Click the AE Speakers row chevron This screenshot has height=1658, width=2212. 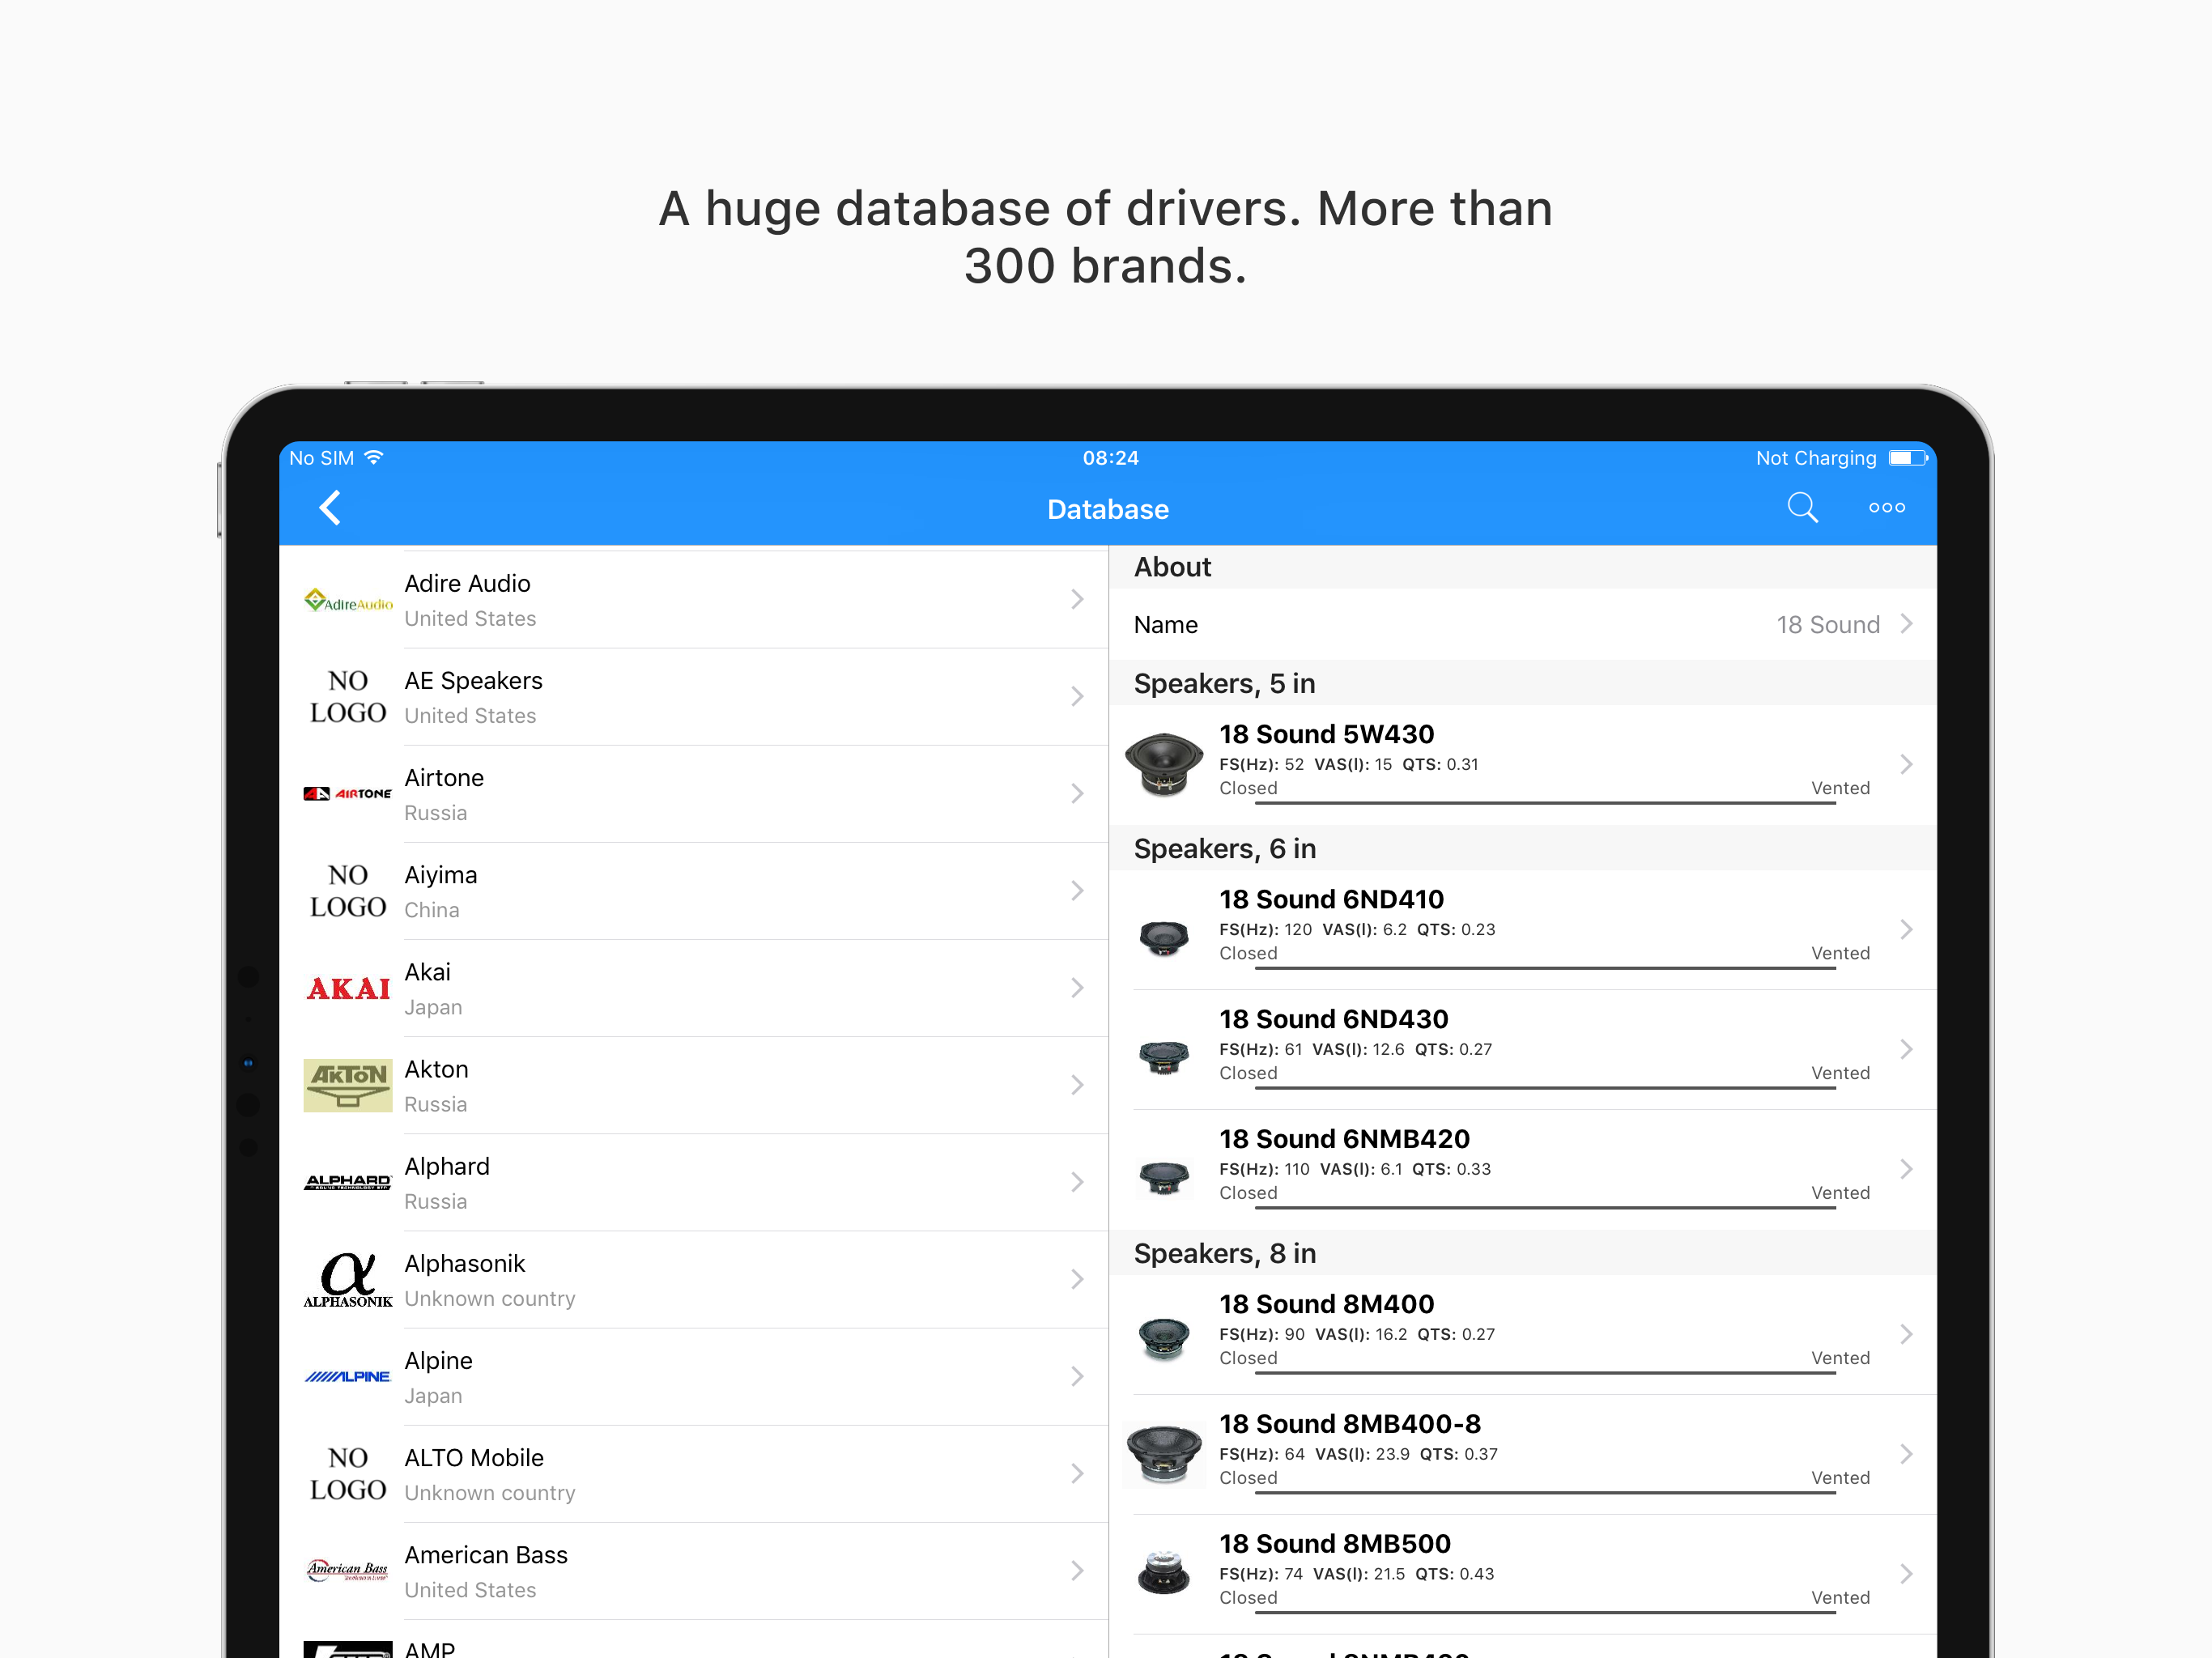1077,697
